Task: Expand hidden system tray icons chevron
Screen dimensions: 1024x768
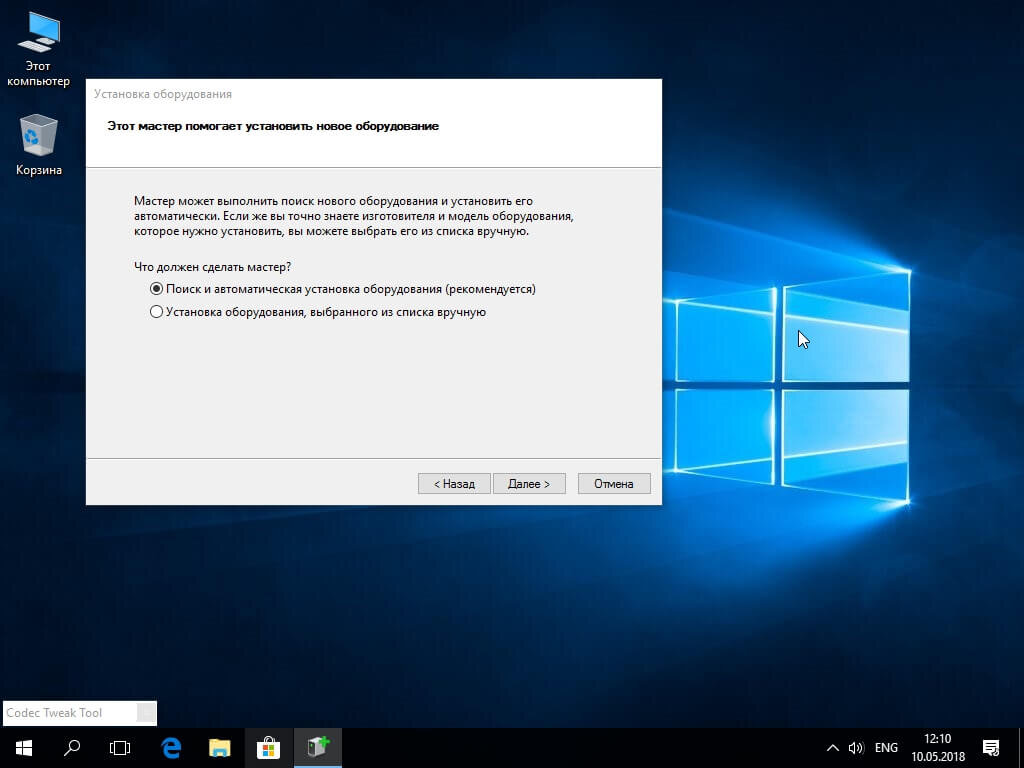Action: point(833,748)
